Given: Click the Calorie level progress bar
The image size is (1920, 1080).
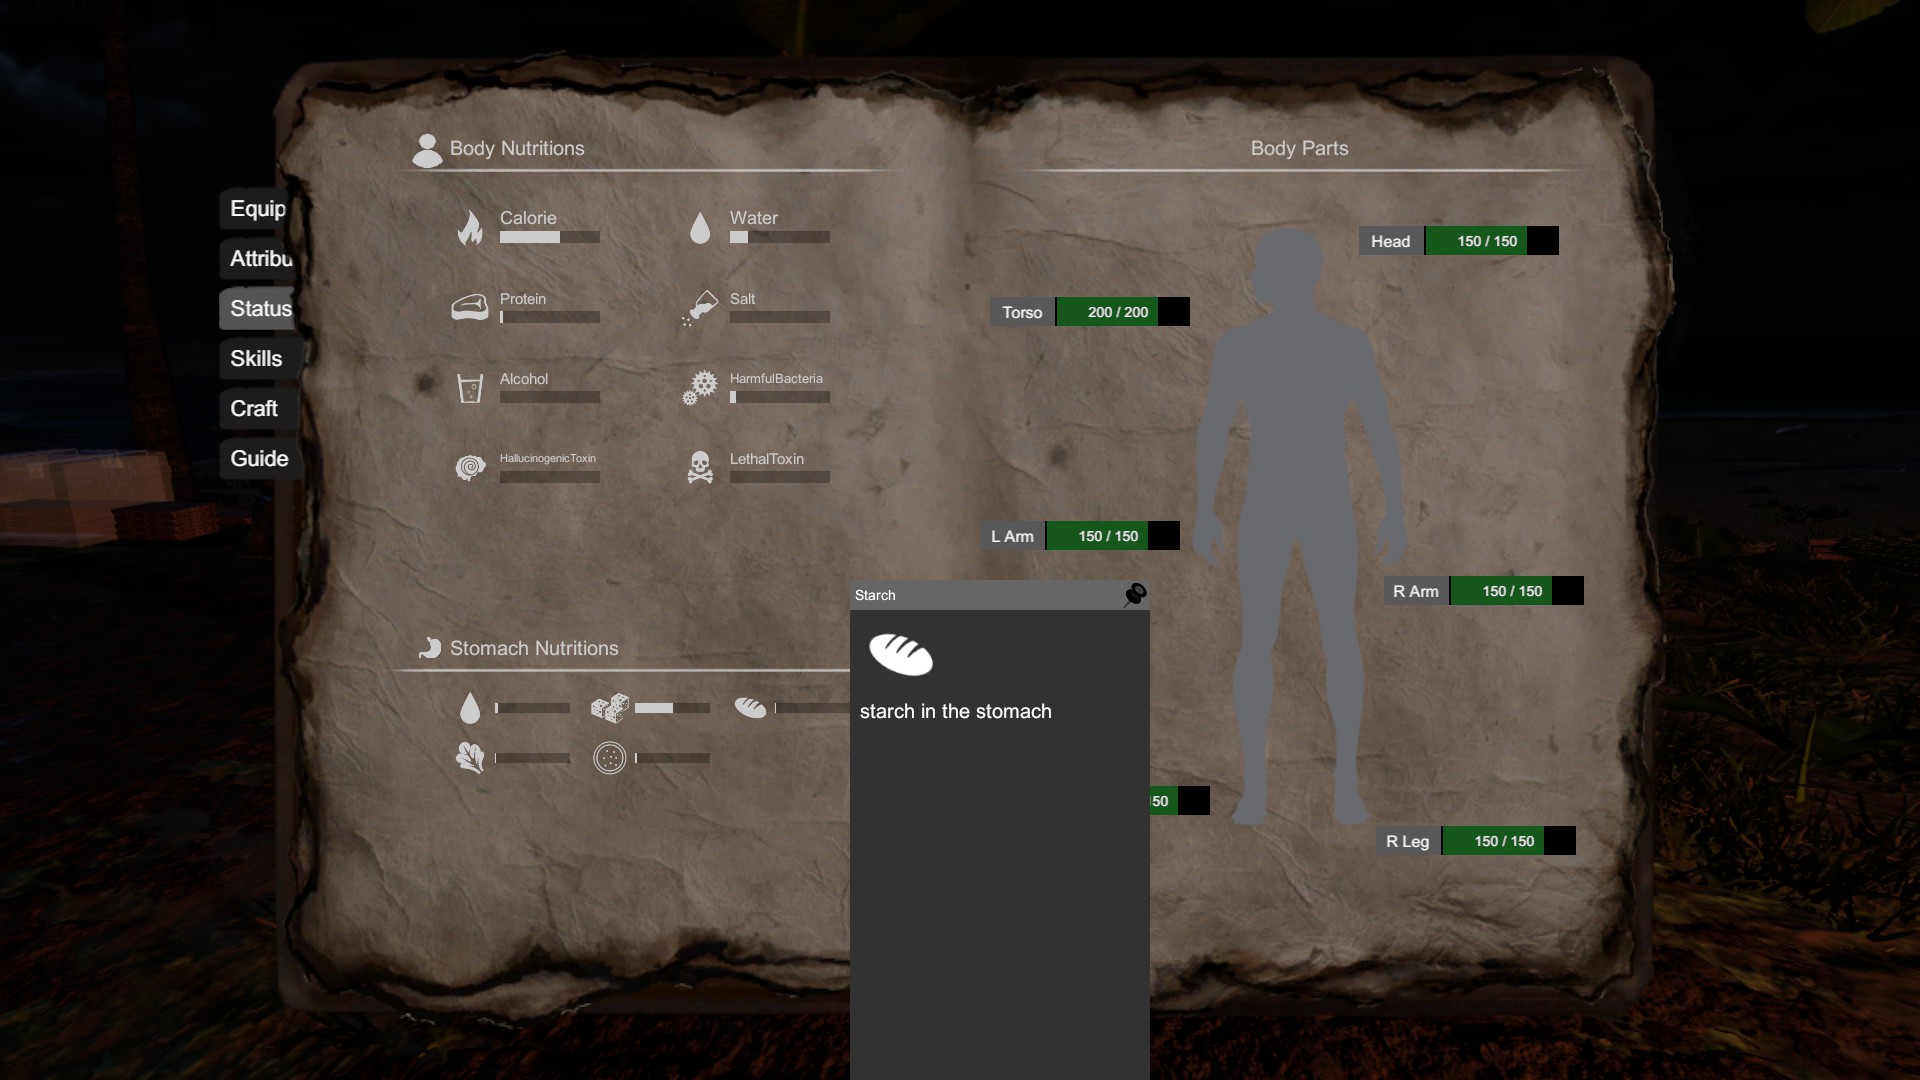Looking at the screenshot, I should coord(550,238).
